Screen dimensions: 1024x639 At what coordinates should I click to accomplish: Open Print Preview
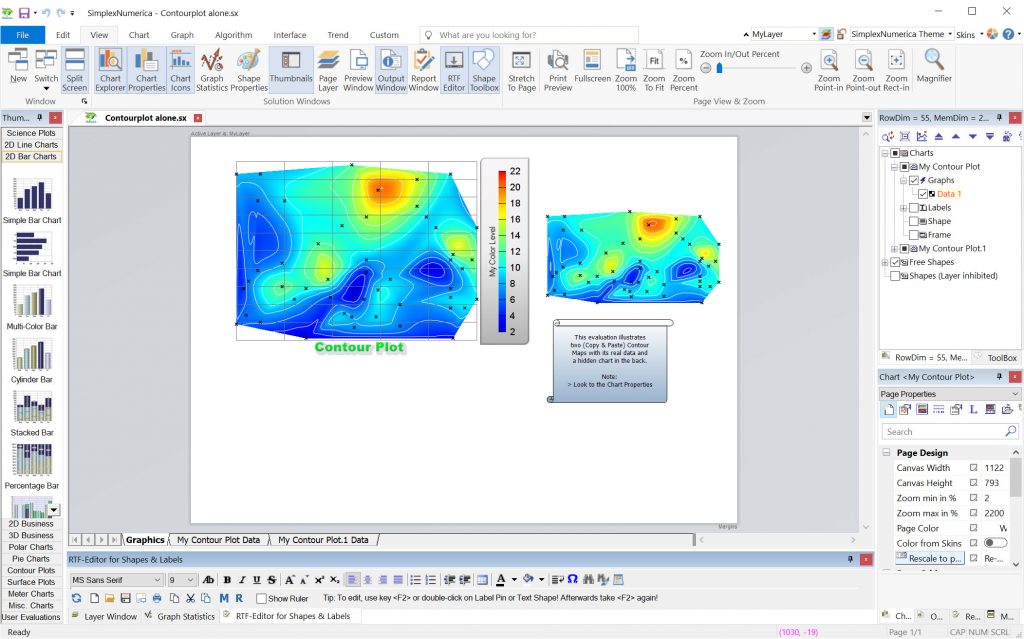click(558, 70)
